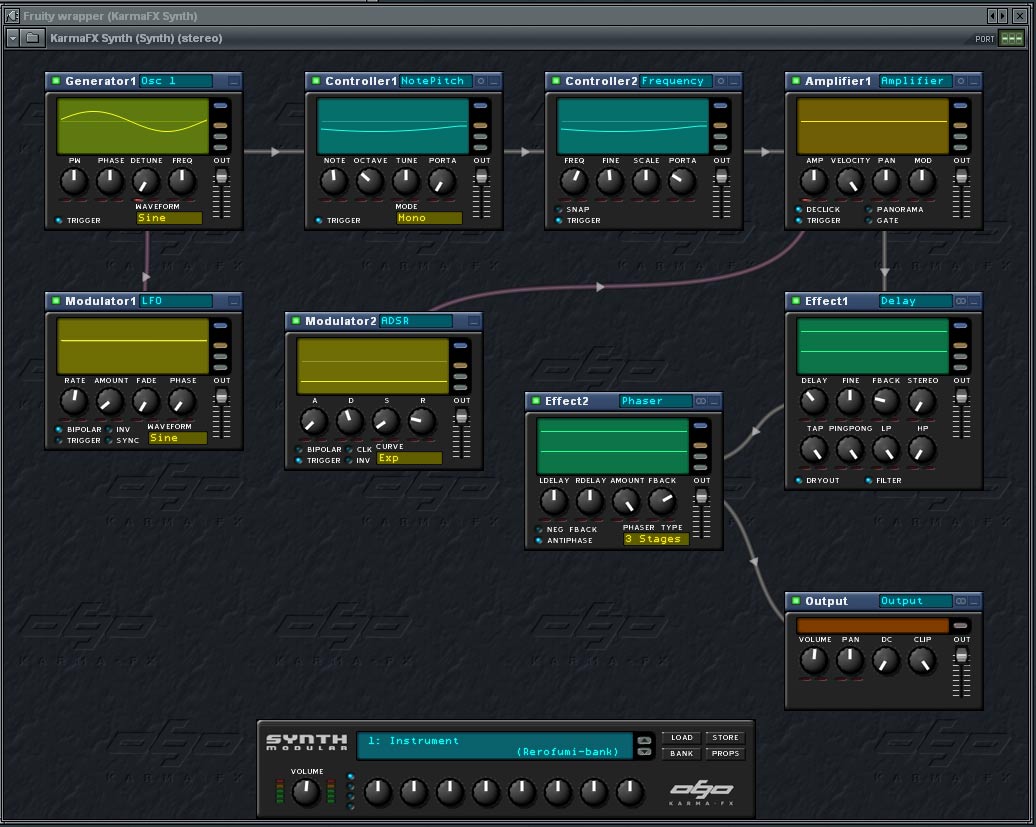The image size is (1036, 827).
Task: Enable CLK on Modulator2 ADSR
Action: click(x=350, y=449)
